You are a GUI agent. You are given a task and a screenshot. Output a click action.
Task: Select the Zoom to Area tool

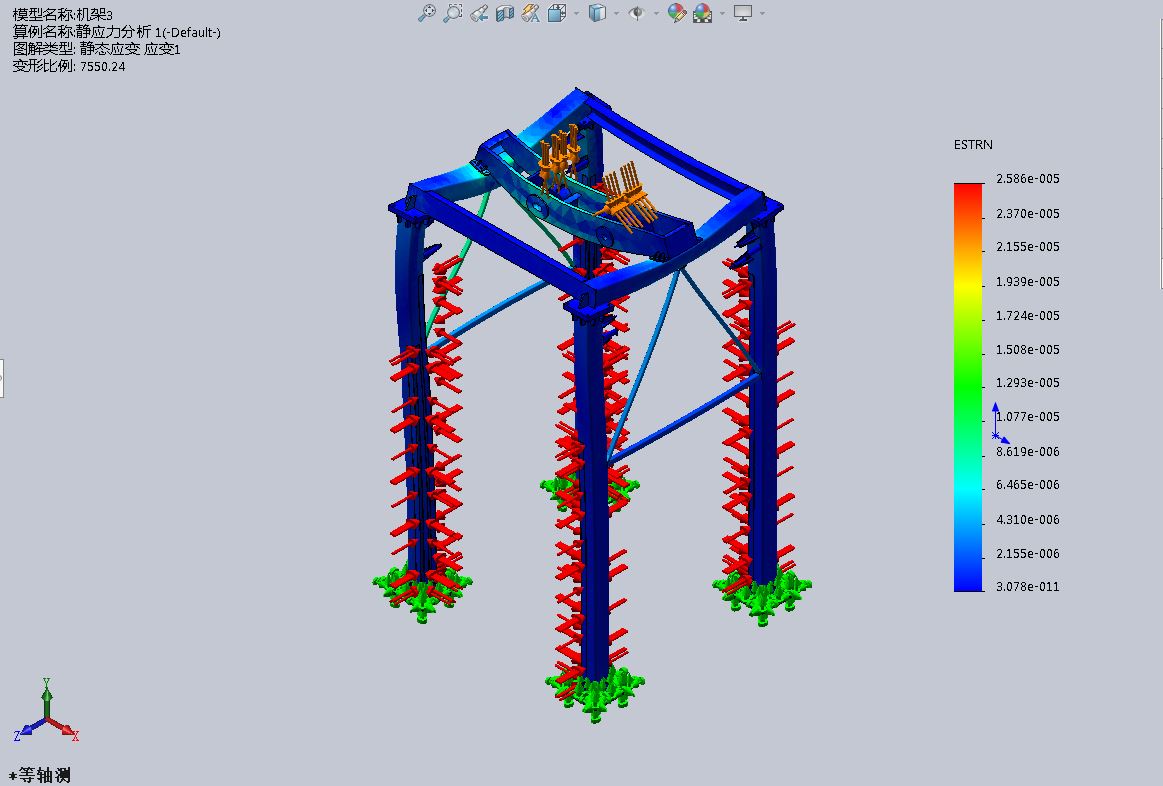click(x=452, y=13)
